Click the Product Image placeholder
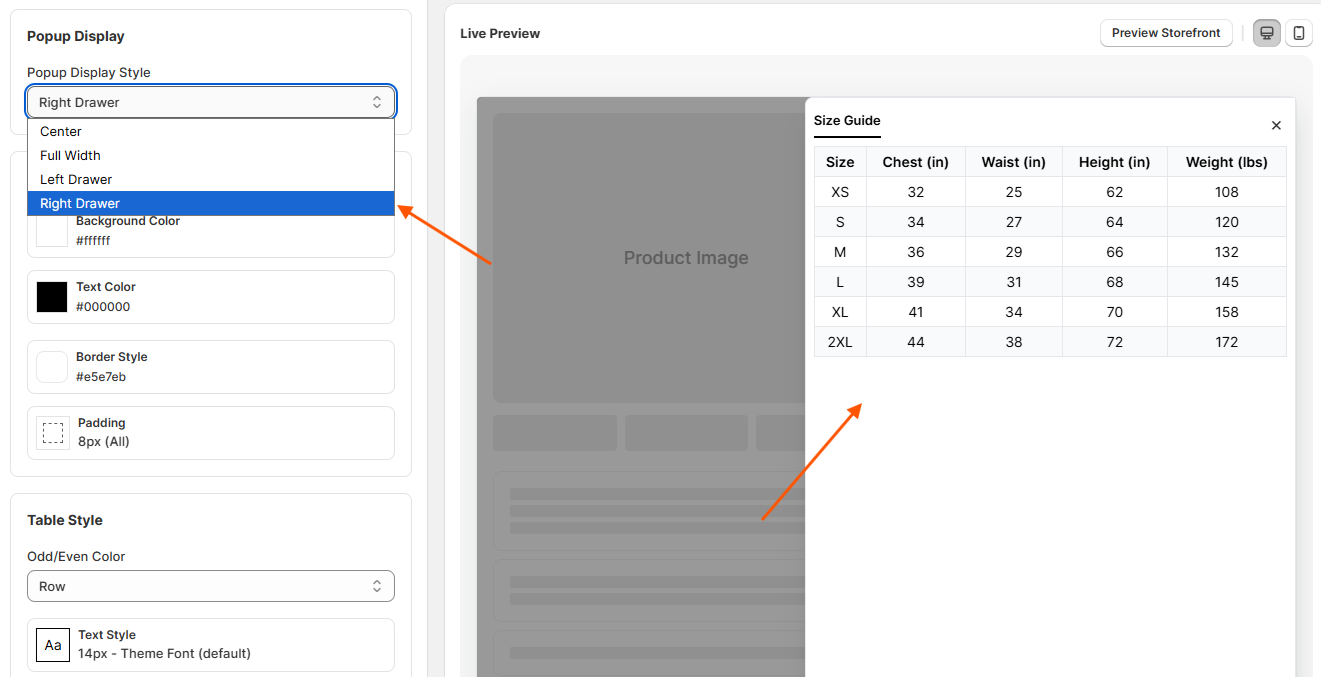The height and width of the screenshot is (678, 1321). [649, 258]
